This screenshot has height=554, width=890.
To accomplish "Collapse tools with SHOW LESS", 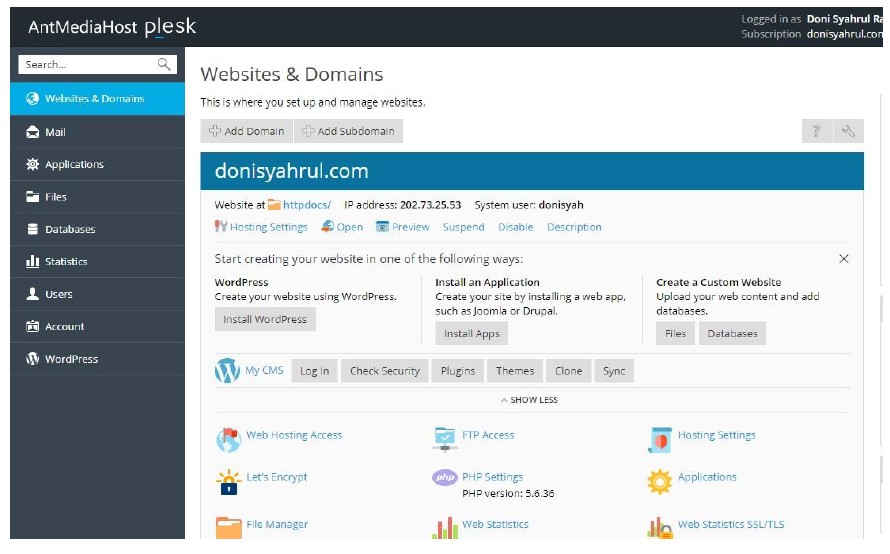I will pos(529,400).
